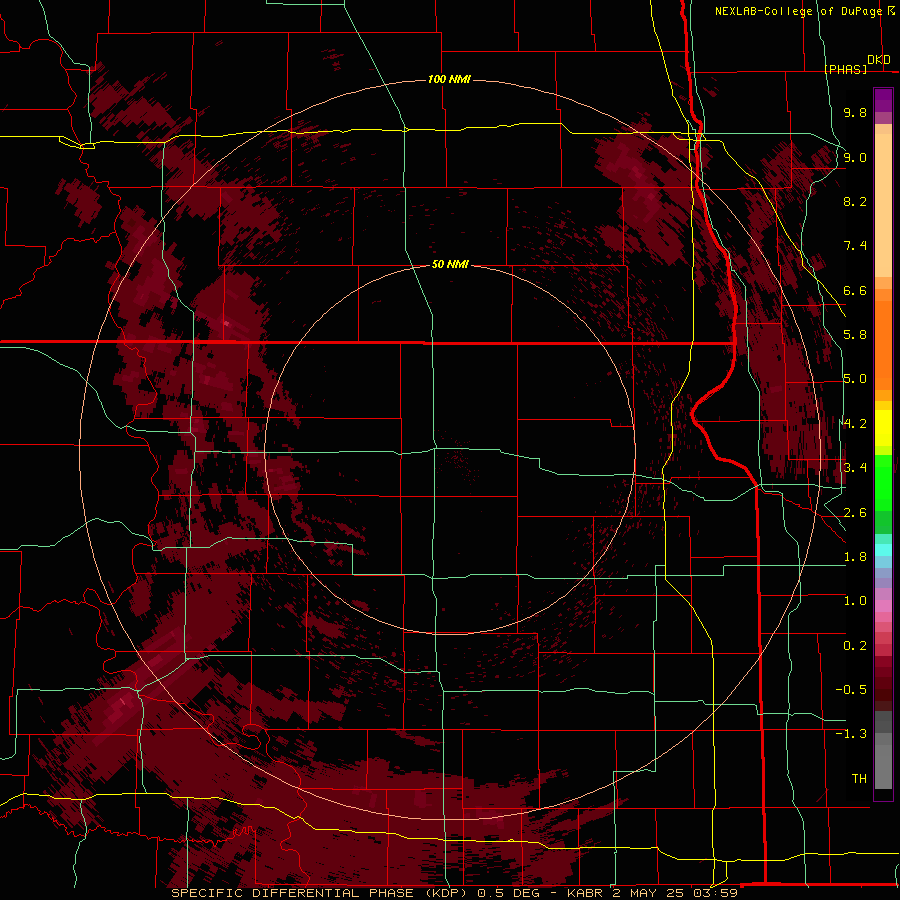Click the 50 NMI range ring label

pyautogui.click(x=450, y=264)
